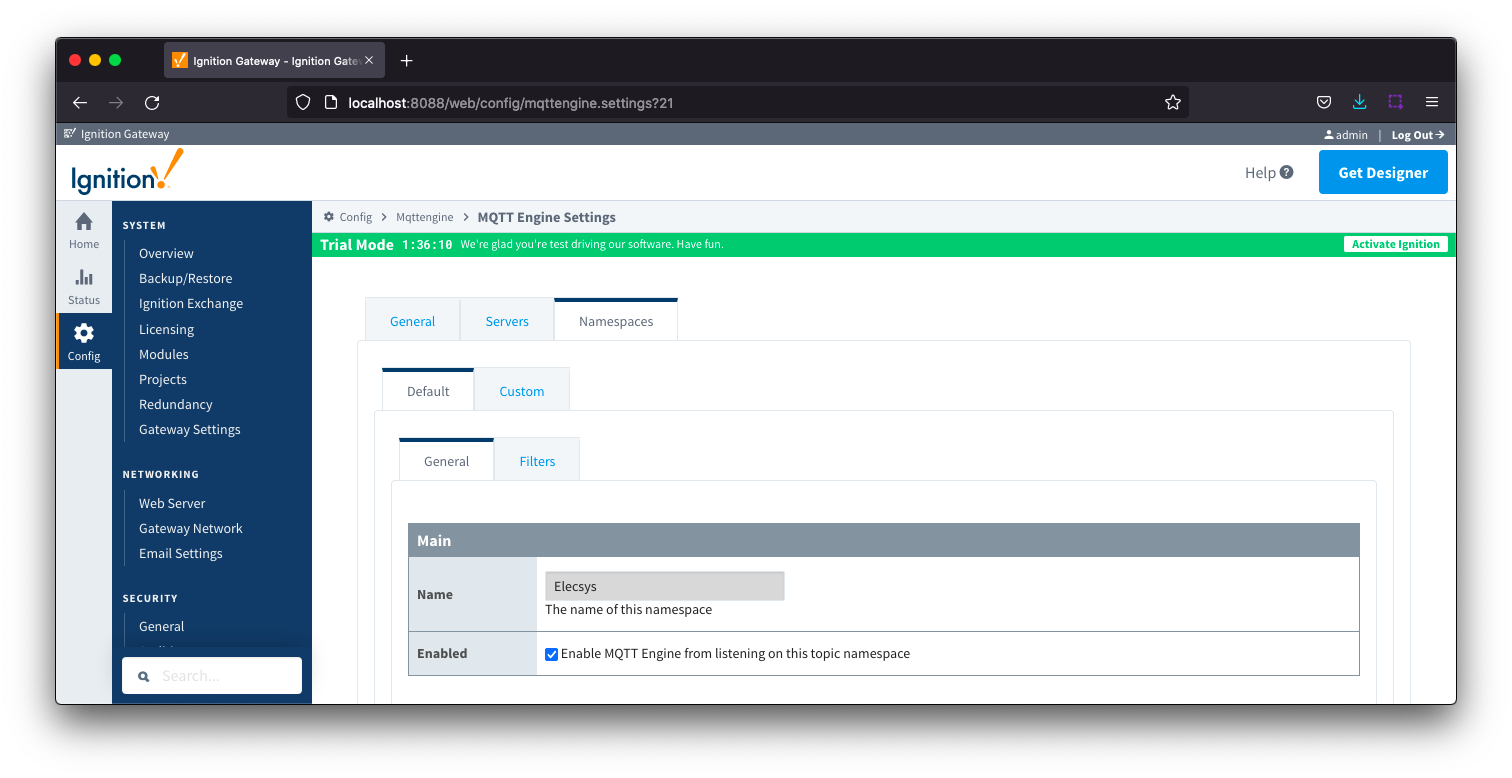Viewport: 1512px width, 778px height.
Task: Open Gateway Settings link
Action: pyautogui.click(x=190, y=429)
